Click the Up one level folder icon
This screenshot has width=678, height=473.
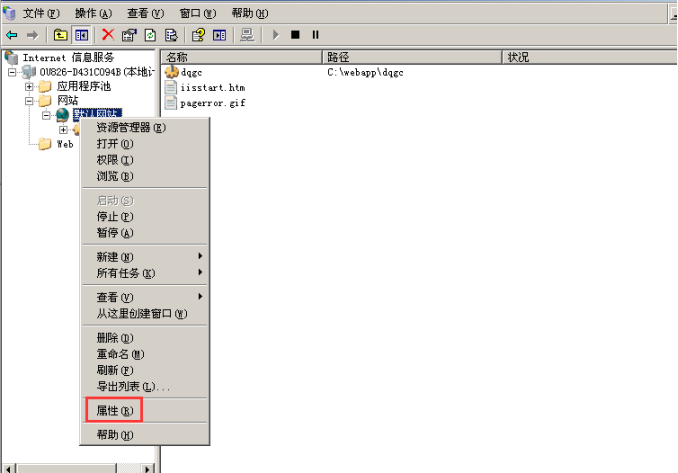[x=61, y=35]
